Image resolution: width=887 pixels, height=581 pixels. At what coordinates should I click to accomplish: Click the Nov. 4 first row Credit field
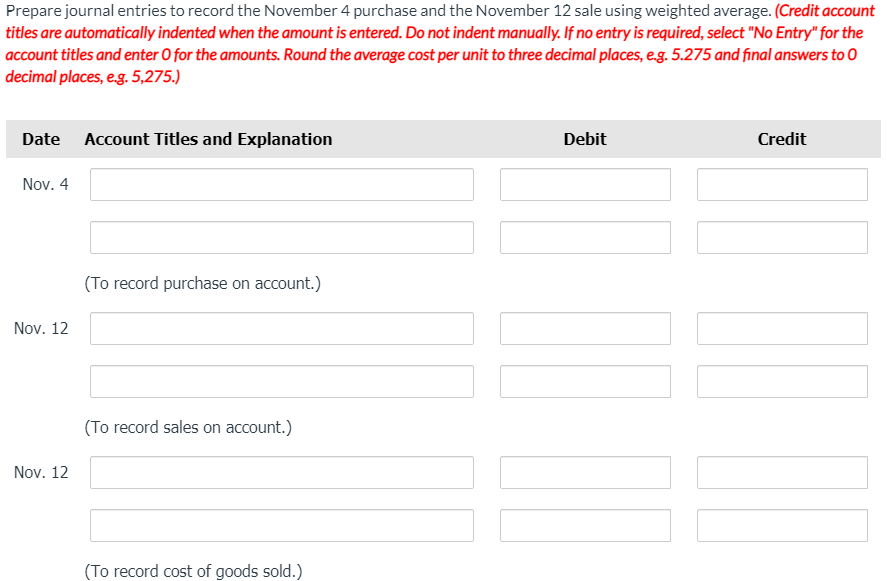pyautogui.click(x=782, y=184)
